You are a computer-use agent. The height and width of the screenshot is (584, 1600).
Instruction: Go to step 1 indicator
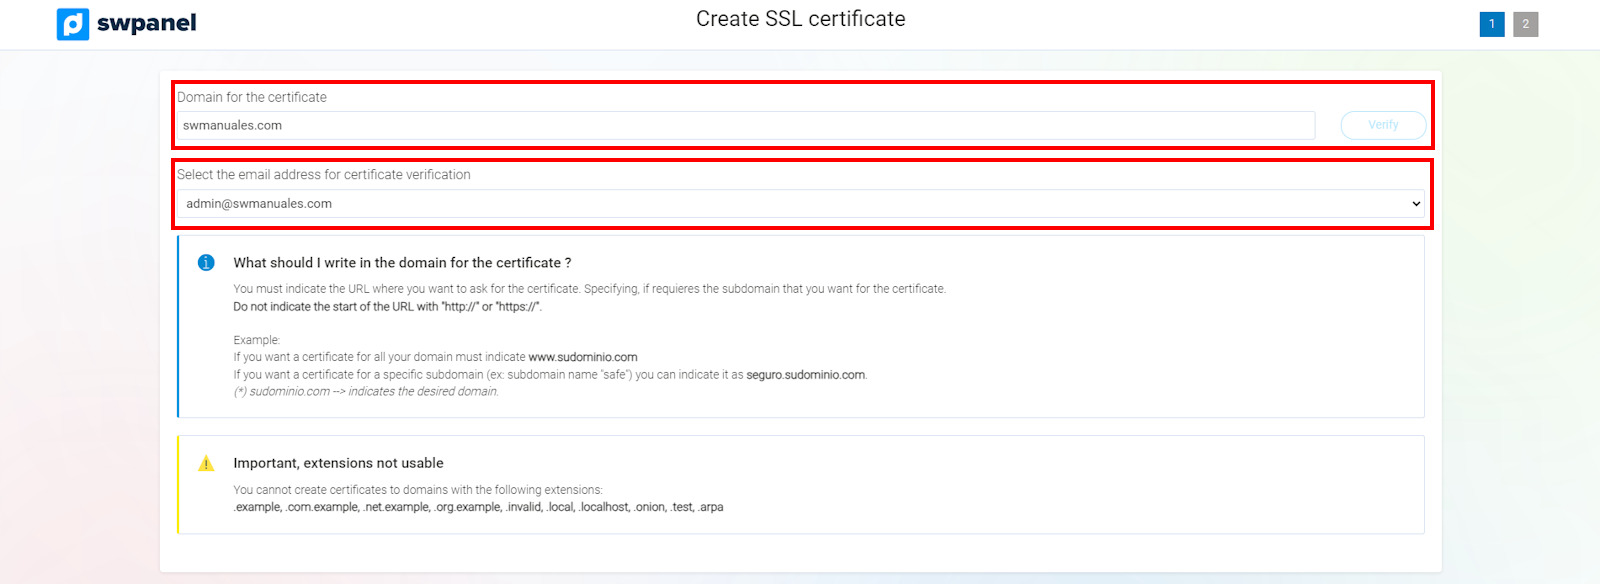[1491, 24]
